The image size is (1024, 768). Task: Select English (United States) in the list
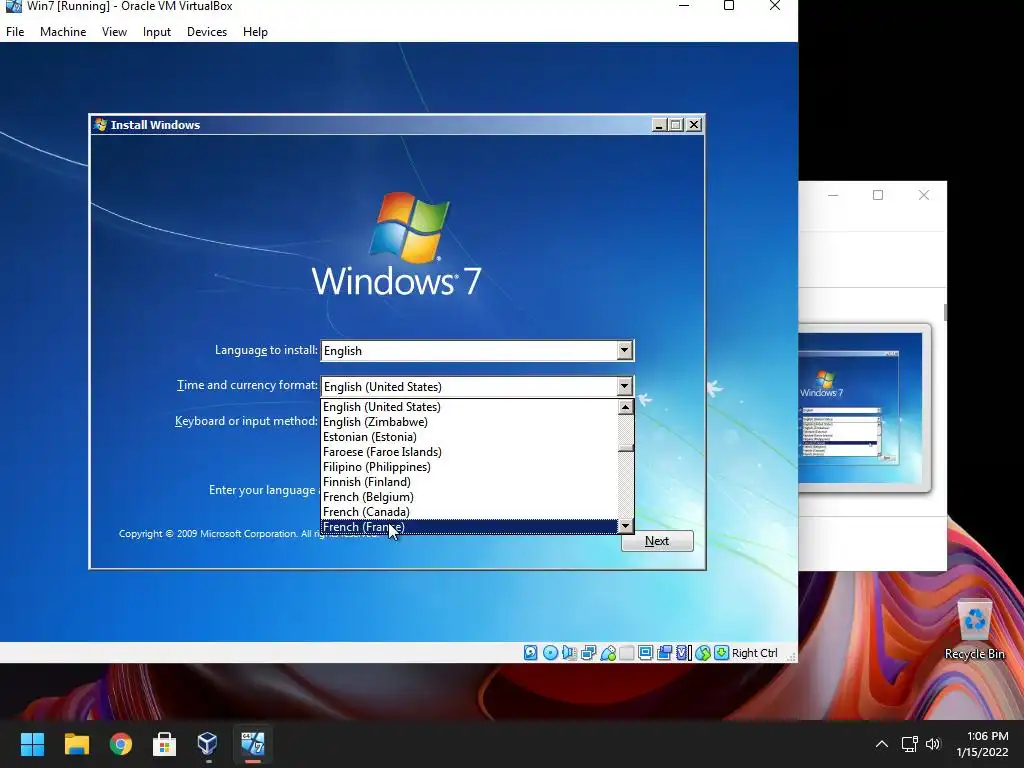469,407
